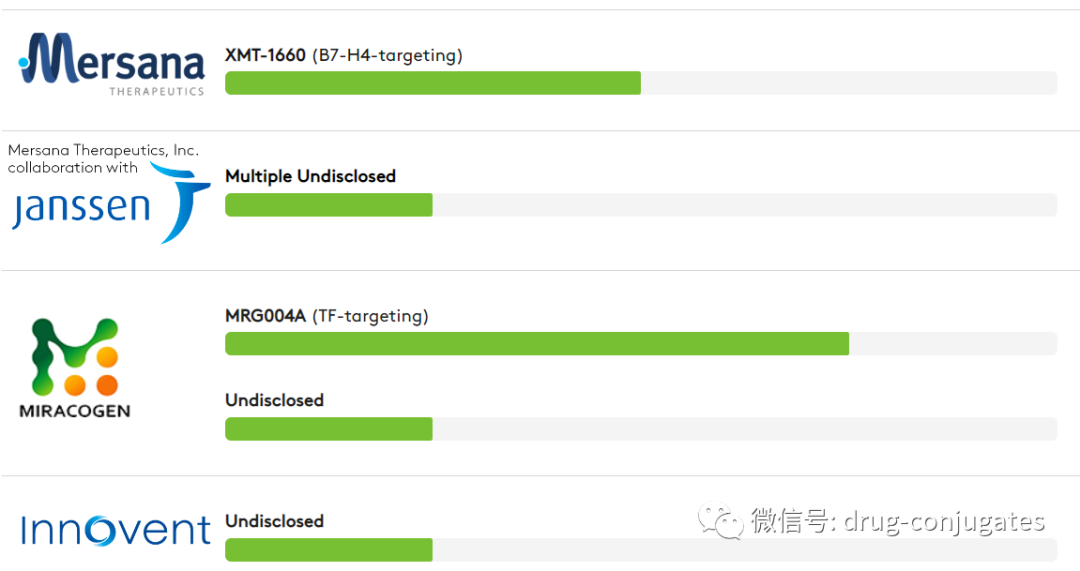Select the XMT-1660 progress bar

pyautogui.click(x=641, y=83)
